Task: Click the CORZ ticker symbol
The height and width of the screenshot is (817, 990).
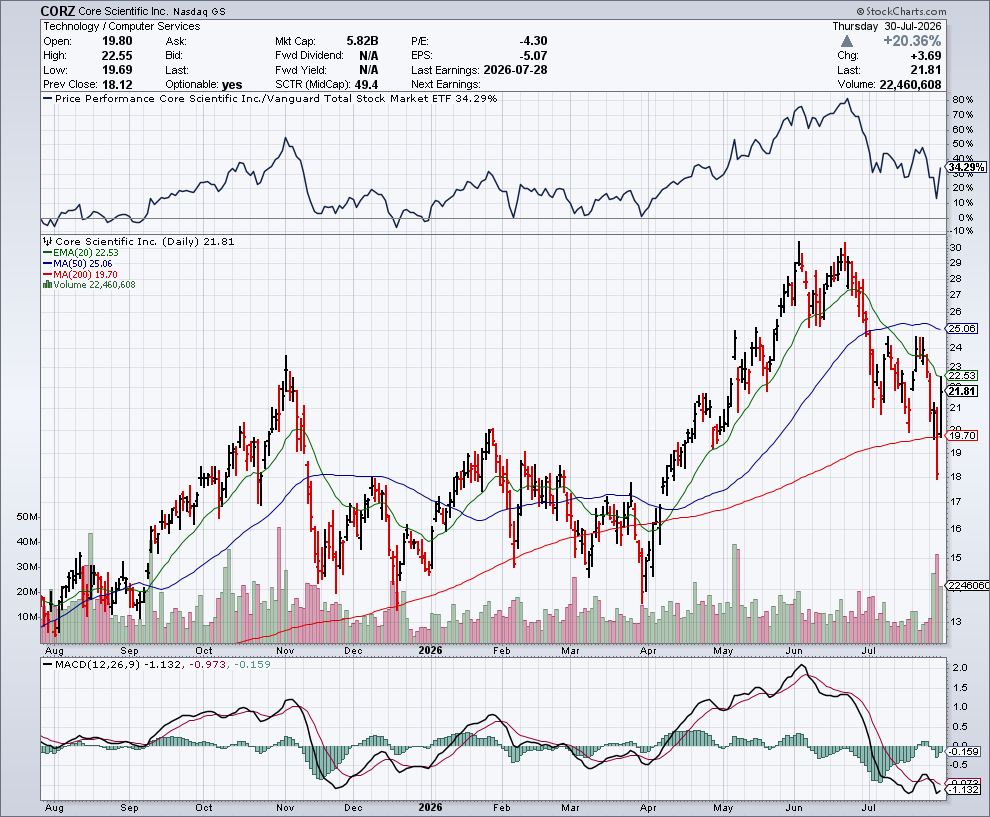Action: (x=57, y=11)
